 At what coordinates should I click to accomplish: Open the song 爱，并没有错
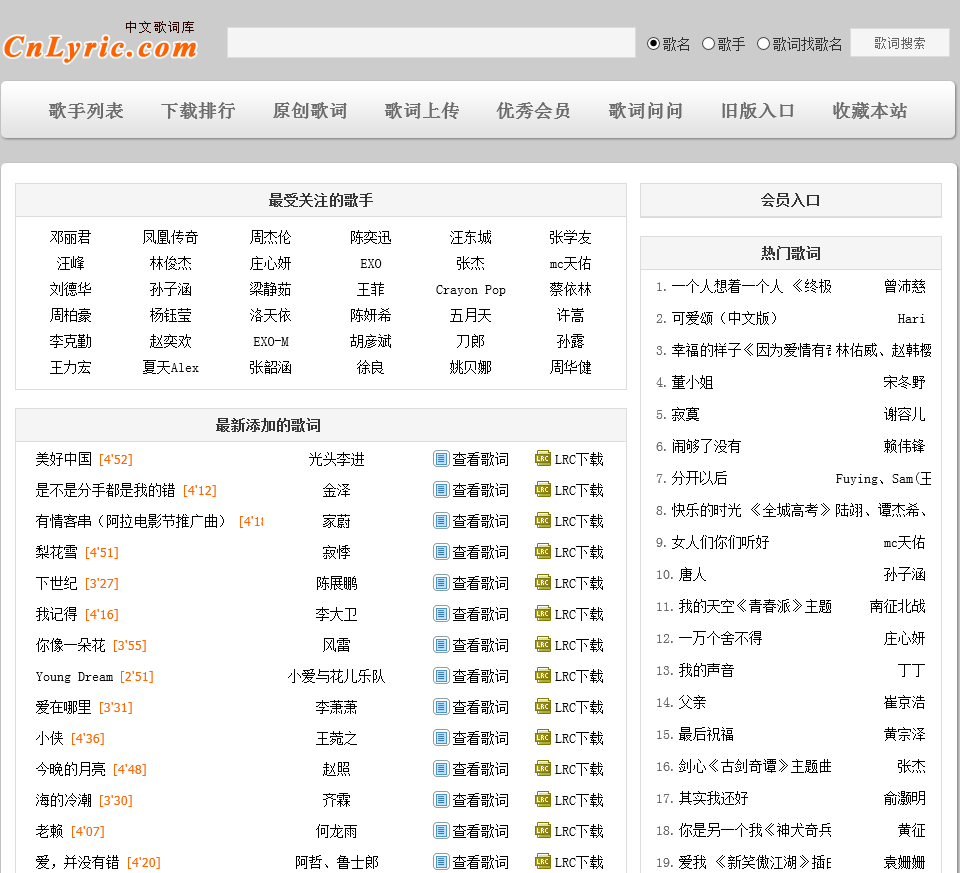click(x=77, y=862)
